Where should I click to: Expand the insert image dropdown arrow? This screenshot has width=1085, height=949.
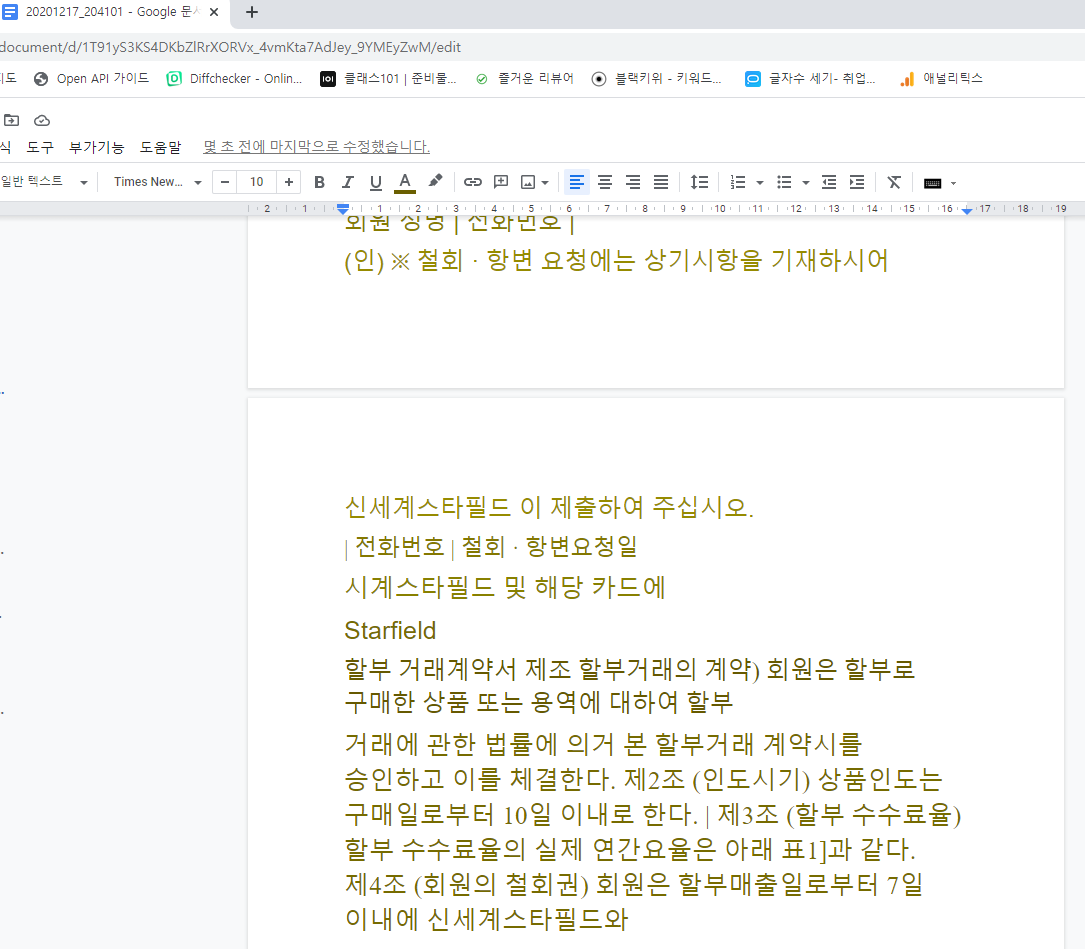click(545, 183)
